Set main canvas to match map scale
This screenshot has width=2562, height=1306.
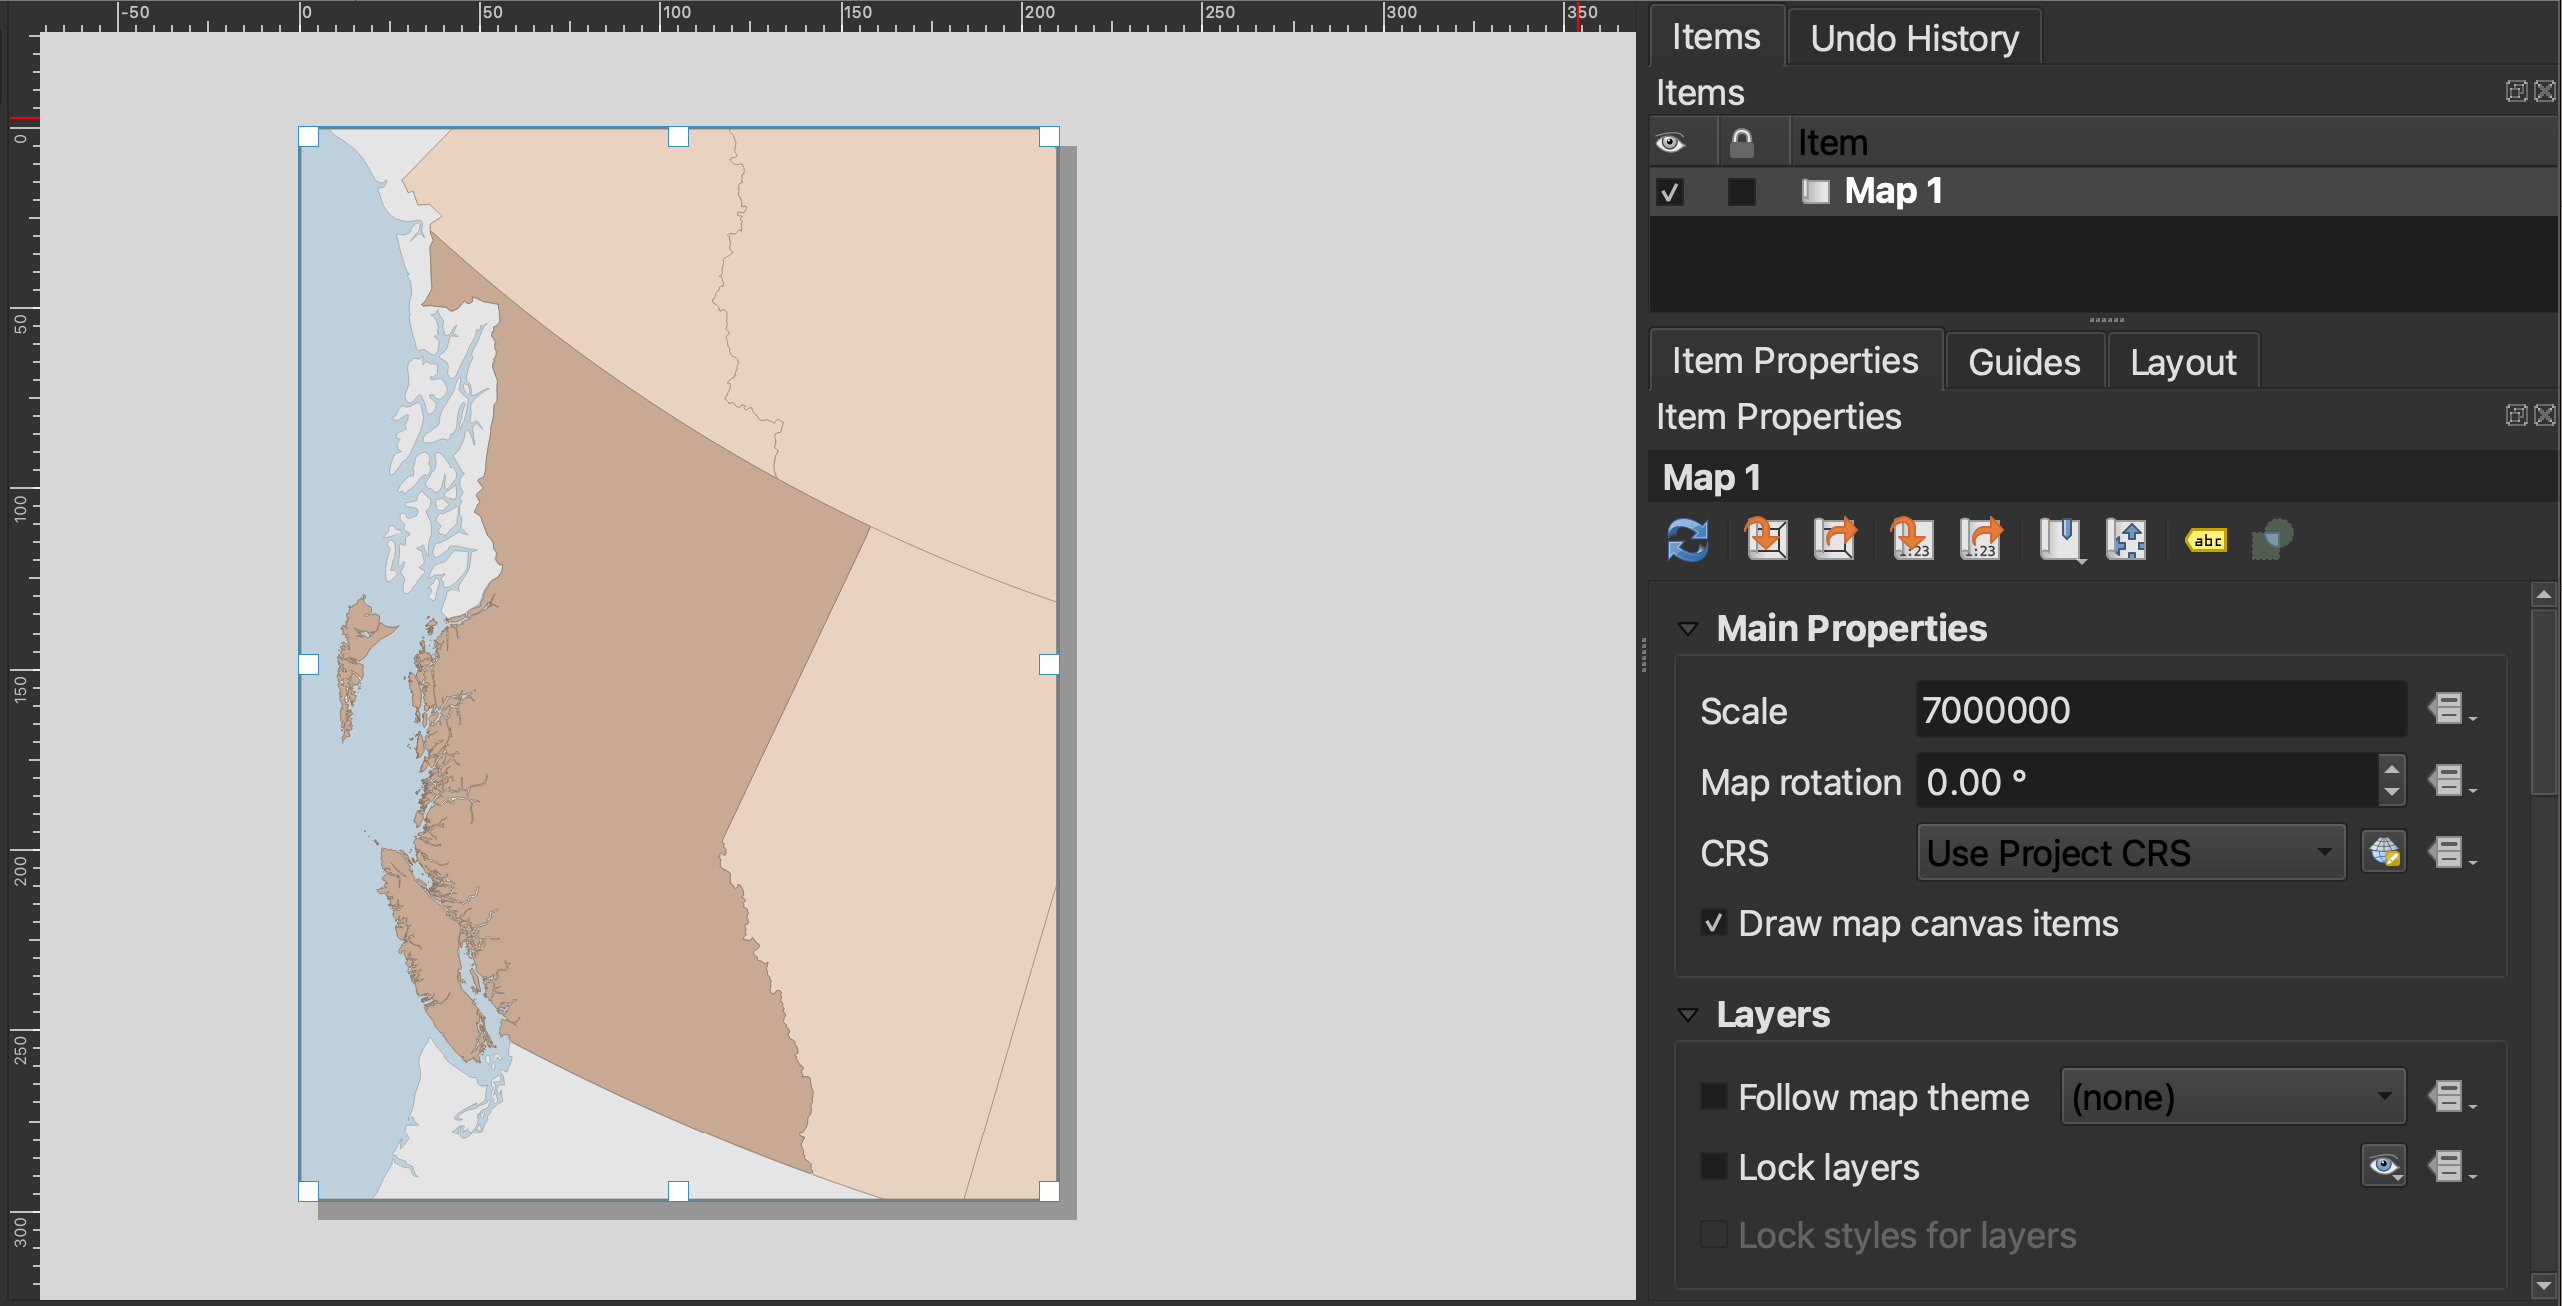coord(1981,540)
